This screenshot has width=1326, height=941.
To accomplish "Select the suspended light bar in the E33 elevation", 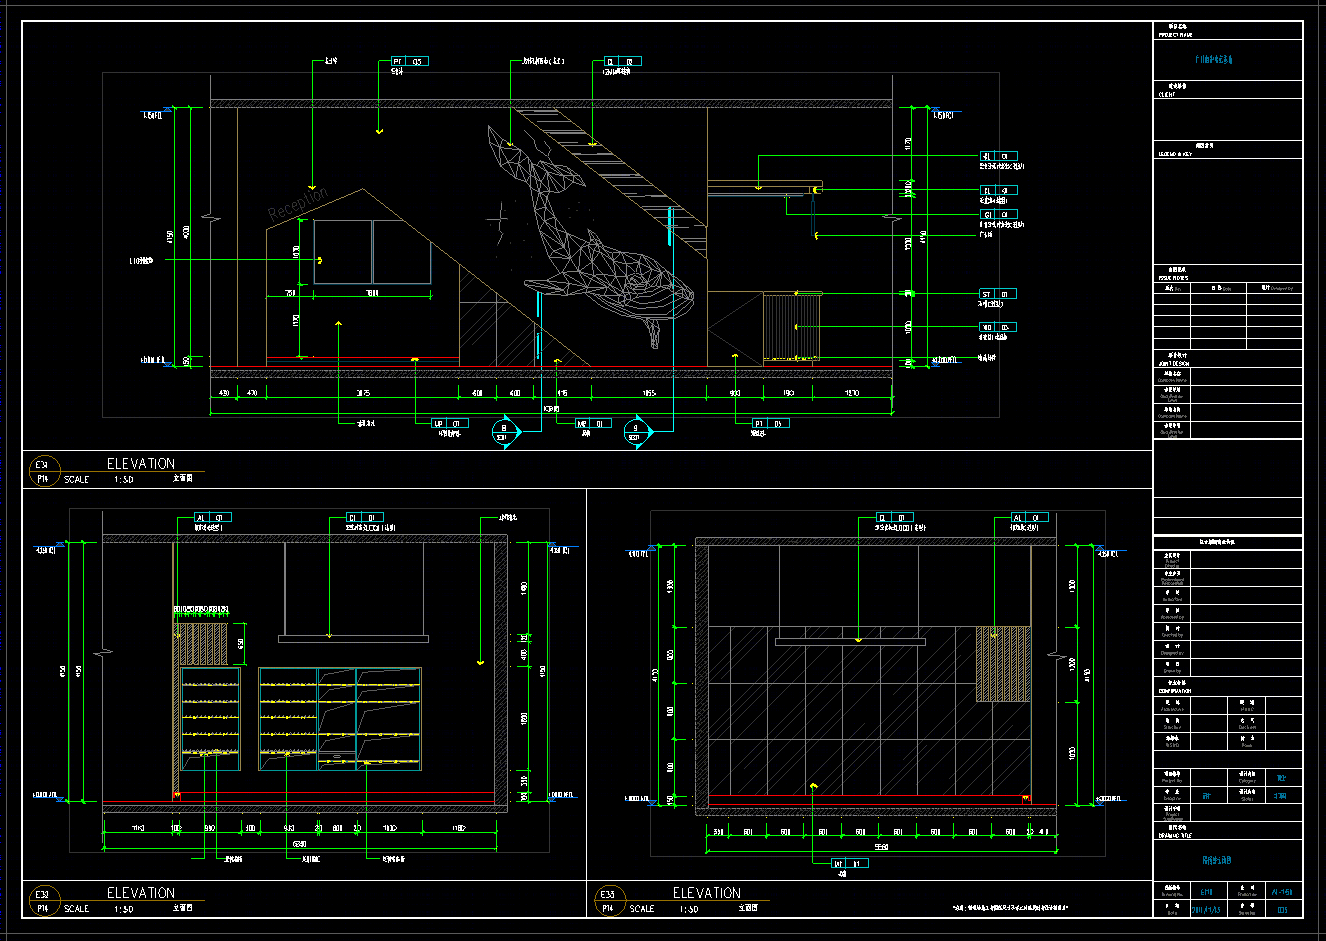I will [x=354, y=638].
